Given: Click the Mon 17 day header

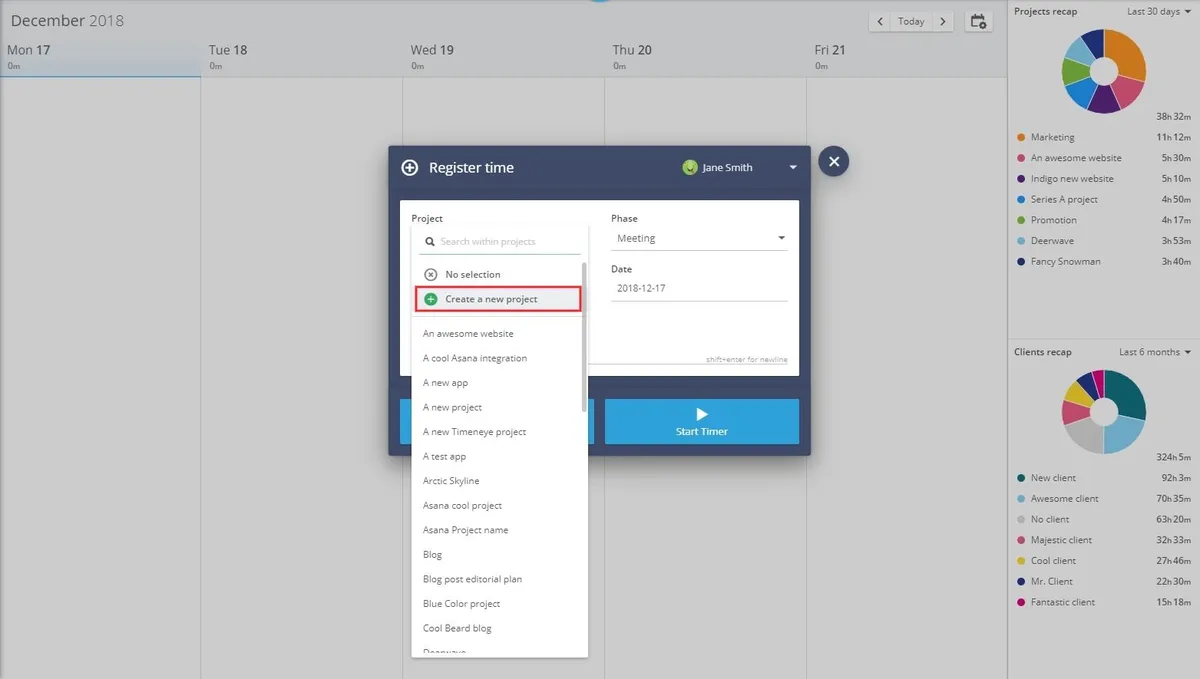Looking at the screenshot, I should (x=100, y=57).
